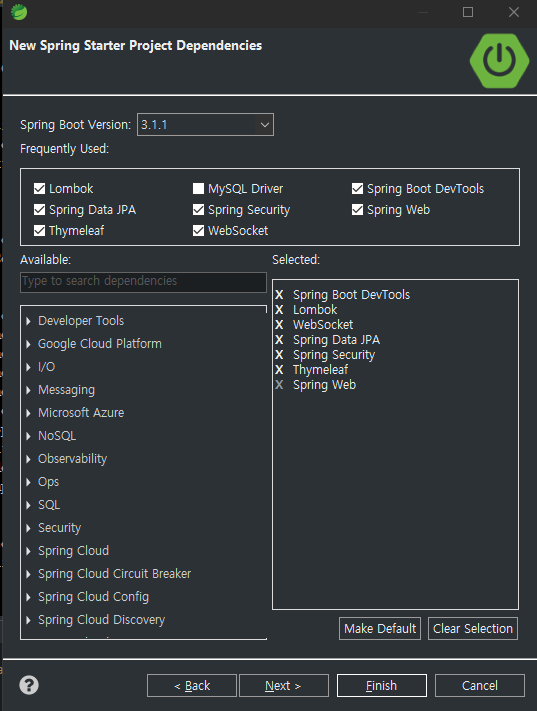Click the Make Default button
The height and width of the screenshot is (711, 537).
[380, 628]
